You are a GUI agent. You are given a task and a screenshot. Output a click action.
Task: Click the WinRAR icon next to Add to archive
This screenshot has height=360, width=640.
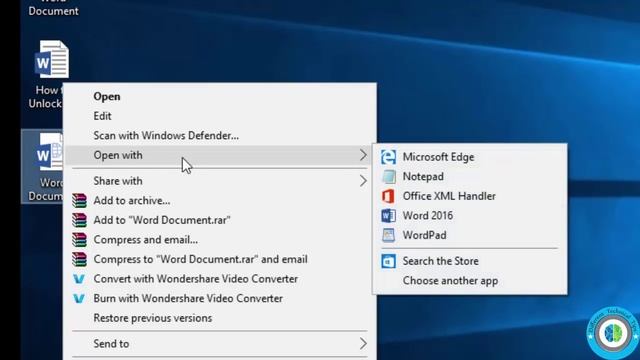click(79, 200)
